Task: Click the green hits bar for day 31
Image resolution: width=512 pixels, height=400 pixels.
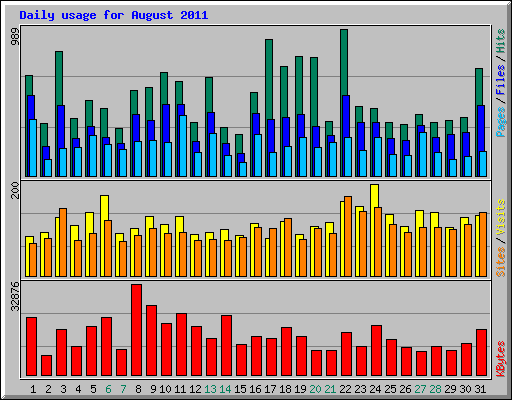Action: 479,87
